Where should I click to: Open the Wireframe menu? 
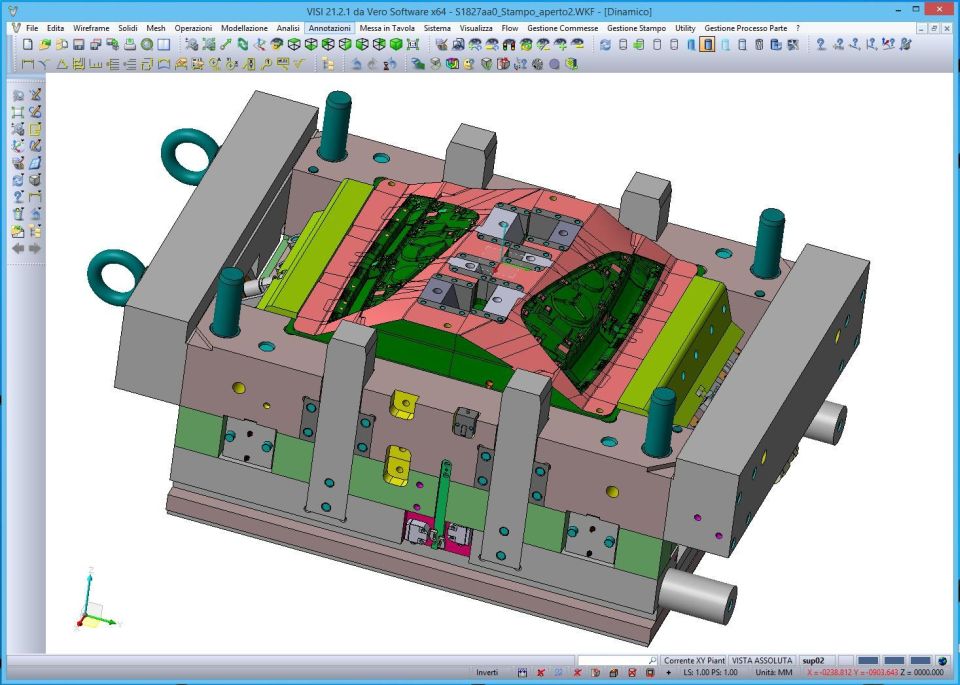(x=91, y=28)
